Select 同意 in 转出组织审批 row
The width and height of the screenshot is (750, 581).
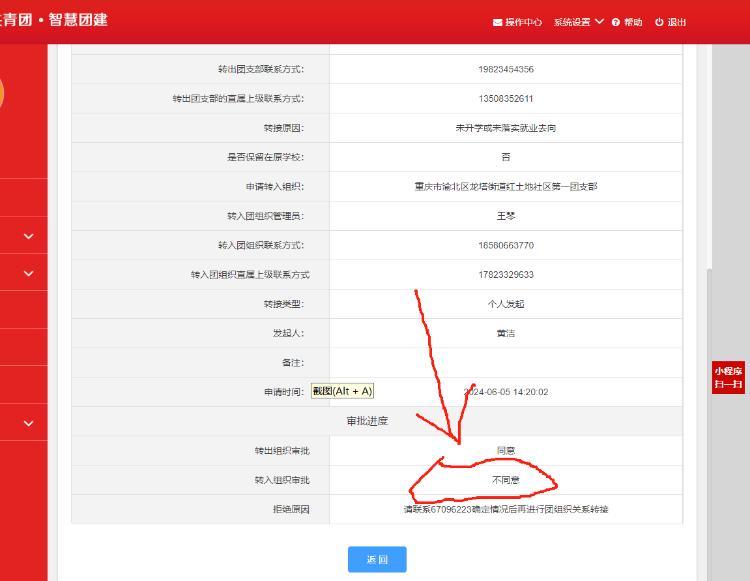(506, 450)
